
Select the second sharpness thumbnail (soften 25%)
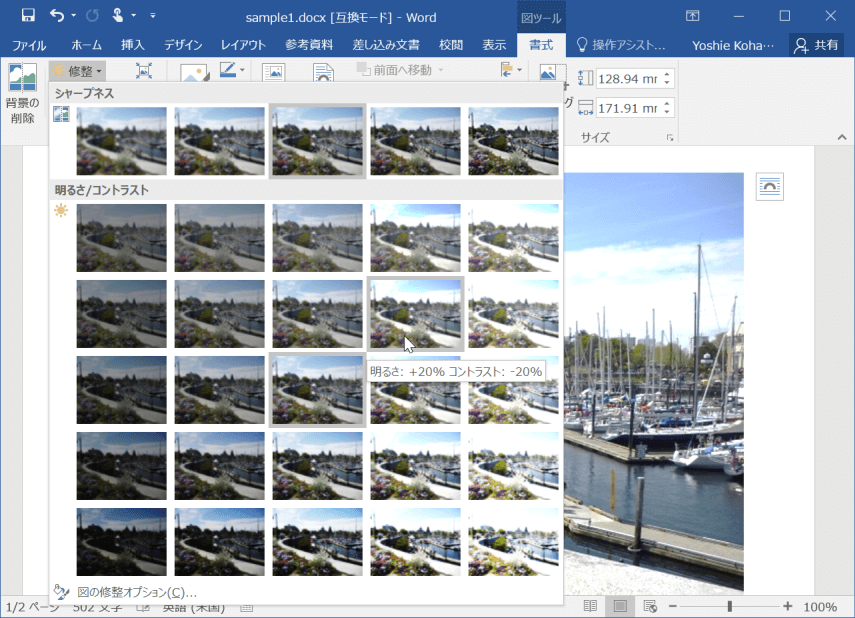pos(219,141)
